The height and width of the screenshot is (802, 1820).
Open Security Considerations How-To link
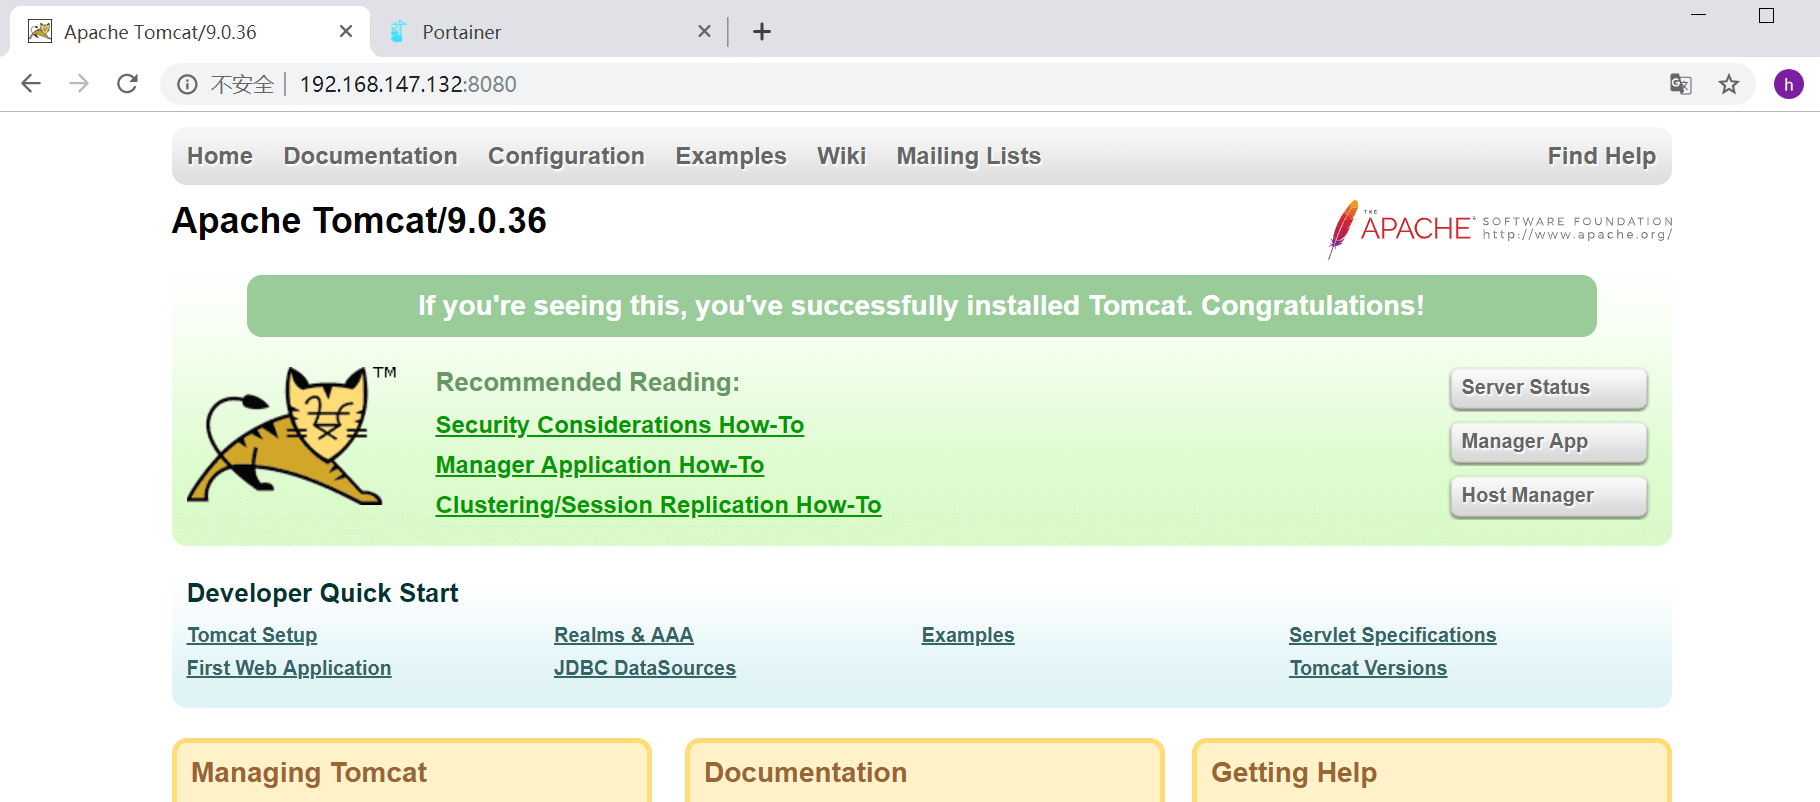[x=620, y=425]
